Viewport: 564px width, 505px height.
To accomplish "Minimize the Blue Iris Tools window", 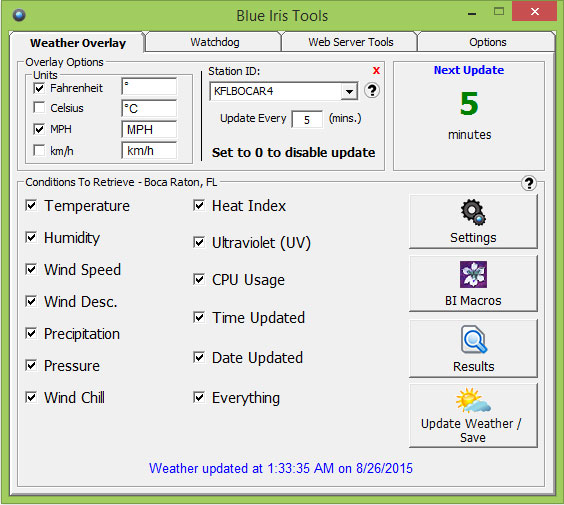I will coord(472,13).
